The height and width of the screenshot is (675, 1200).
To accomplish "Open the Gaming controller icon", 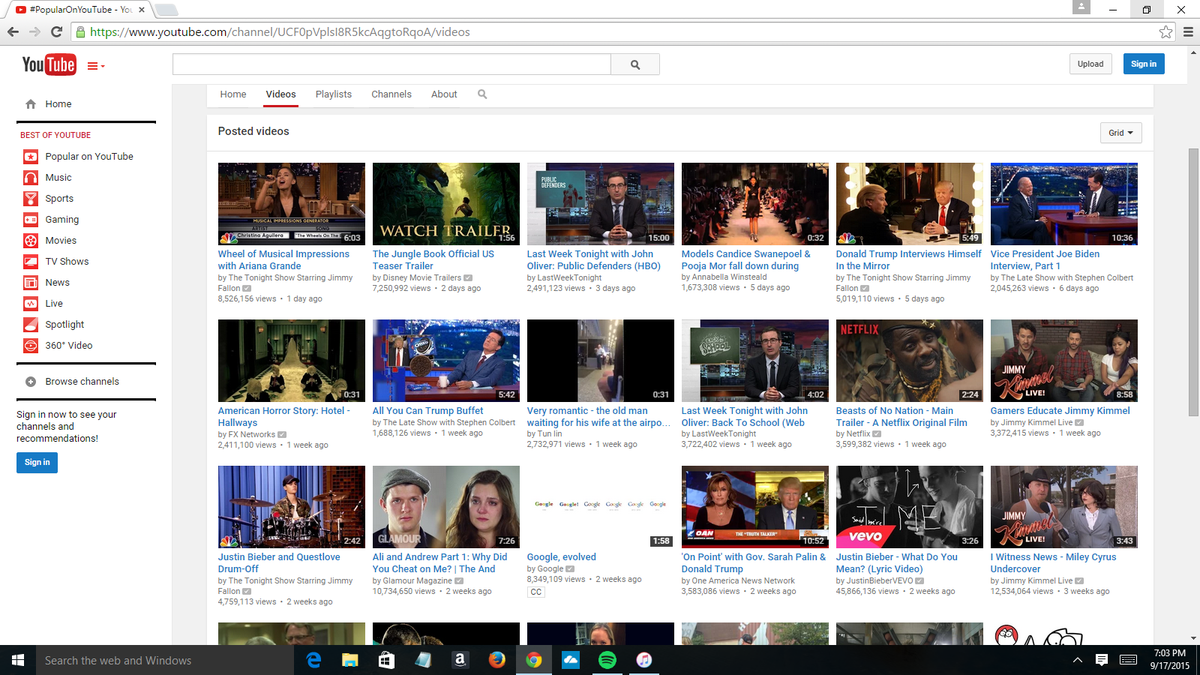I will pyautogui.click(x=31, y=220).
